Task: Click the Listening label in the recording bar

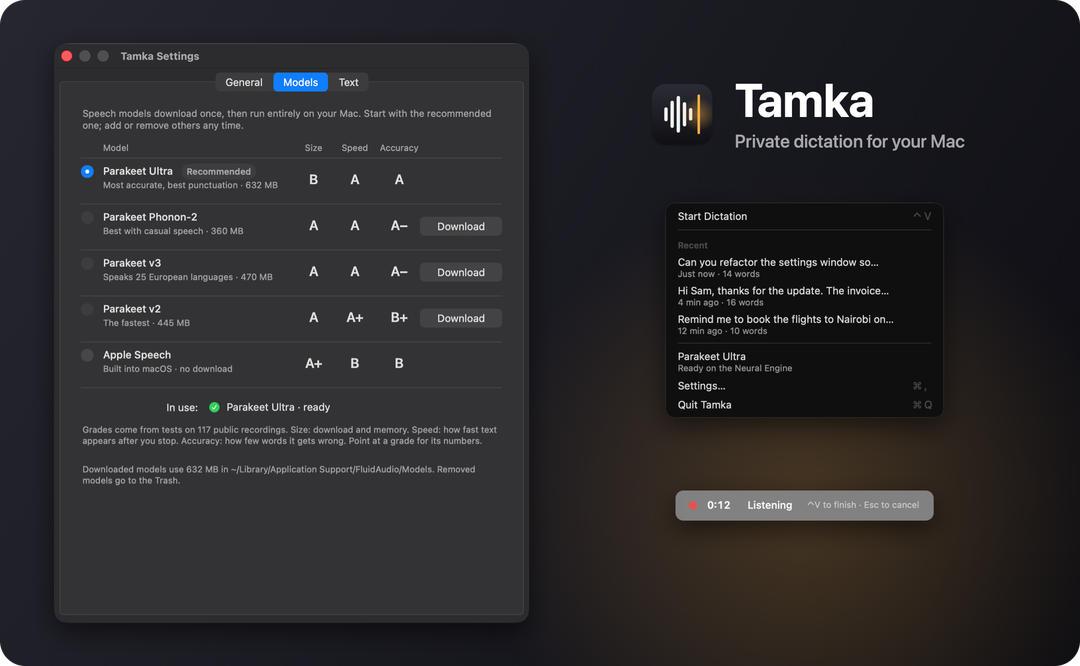Action: pyautogui.click(x=769, y=506)
